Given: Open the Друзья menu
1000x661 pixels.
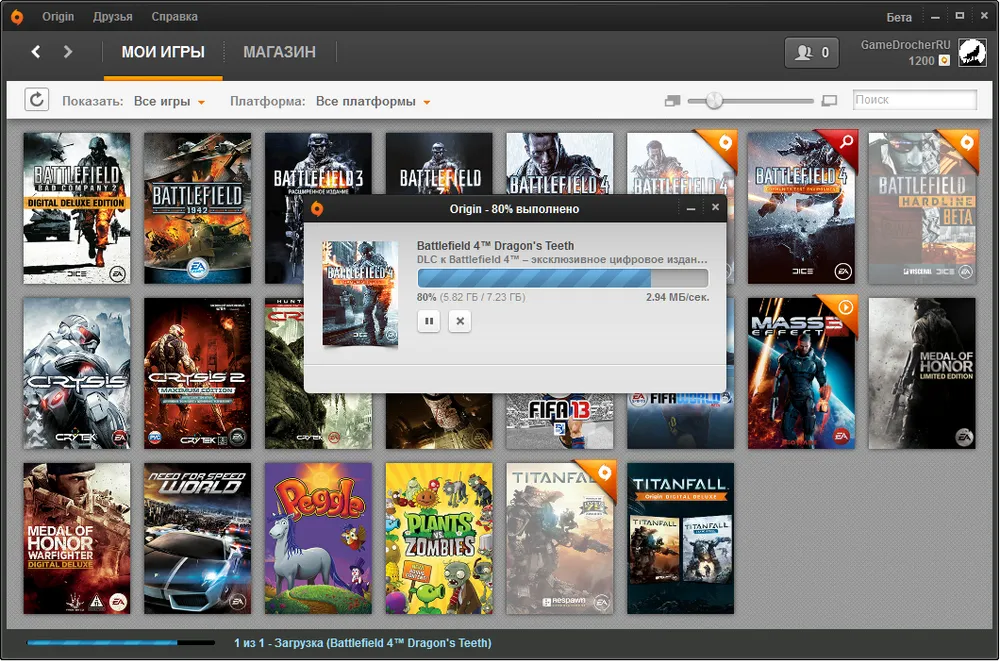Looking at the screenshot, I should point(112,17).
